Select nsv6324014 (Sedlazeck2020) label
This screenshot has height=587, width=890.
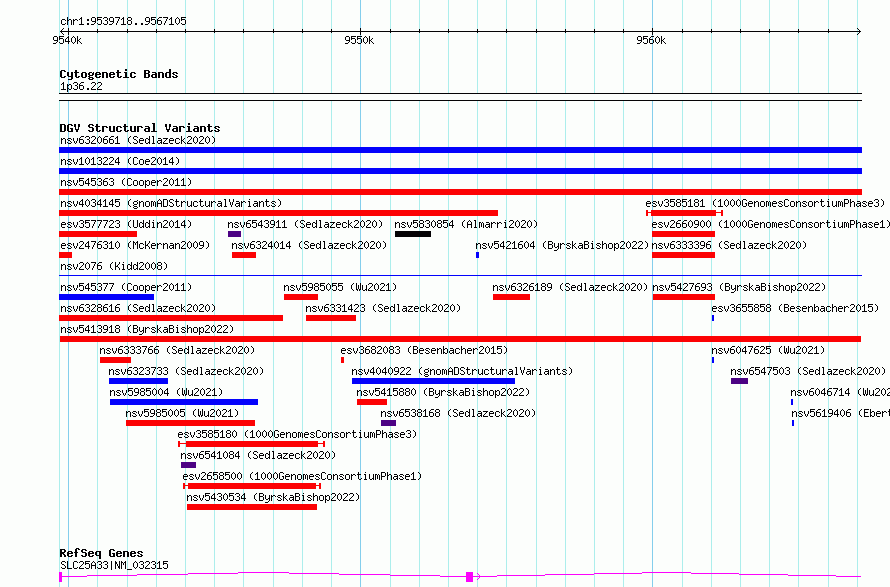309,245
